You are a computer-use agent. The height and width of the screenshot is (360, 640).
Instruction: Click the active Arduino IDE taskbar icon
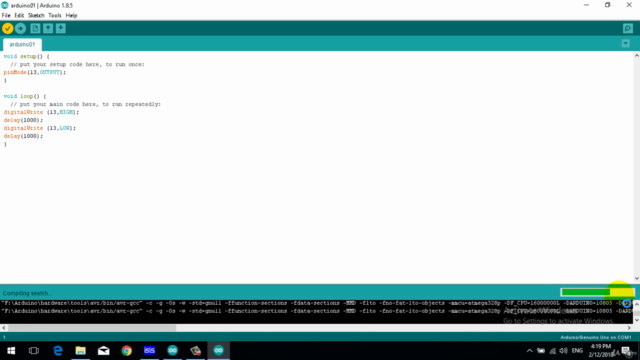[218, 351]
